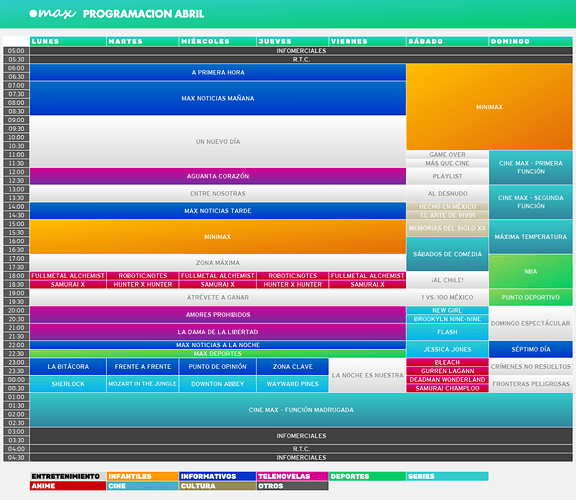Viewport: 576px width, 500px height.
Task: Select the SÉPTIMO DÍA slot
Action: (531, 349)
